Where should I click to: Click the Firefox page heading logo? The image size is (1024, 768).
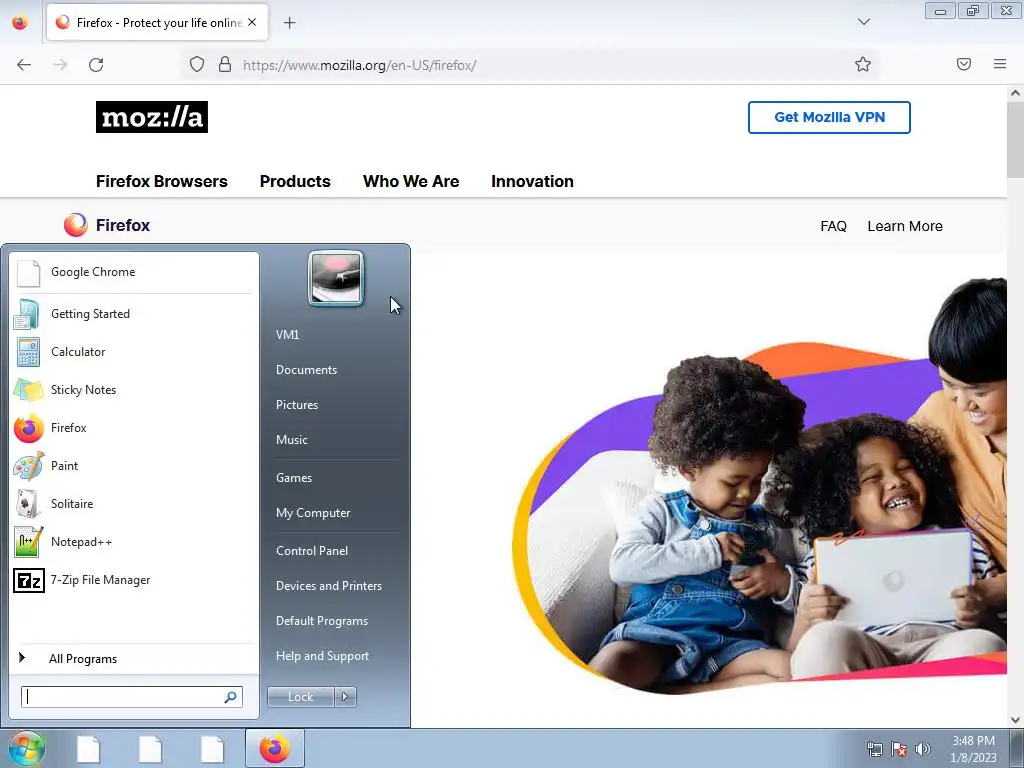(x=107, y=225)
